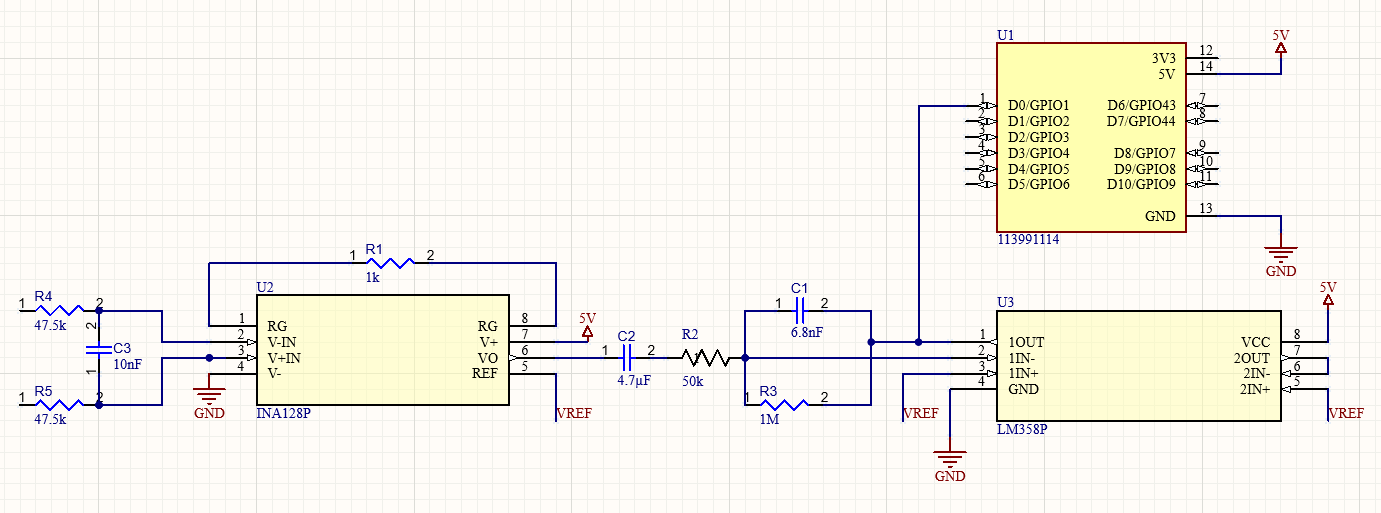The image size is (1381, 513).
Task: Click the C3 designator text
Action: [123, 350]
